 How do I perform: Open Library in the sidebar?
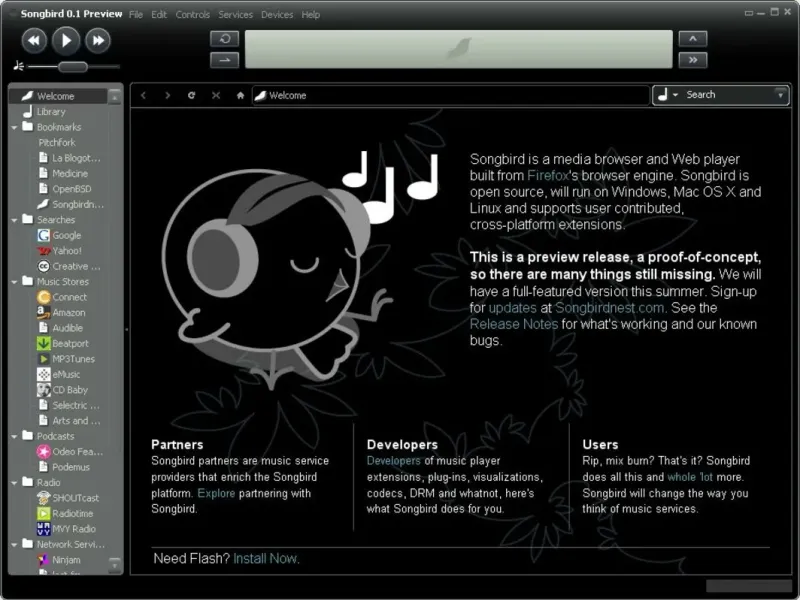(x=51, y=112)
